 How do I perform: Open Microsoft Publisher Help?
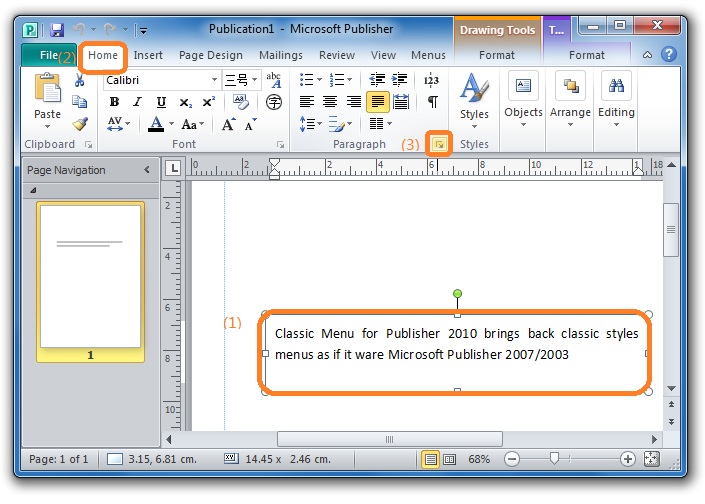click(x=669, y=54)
